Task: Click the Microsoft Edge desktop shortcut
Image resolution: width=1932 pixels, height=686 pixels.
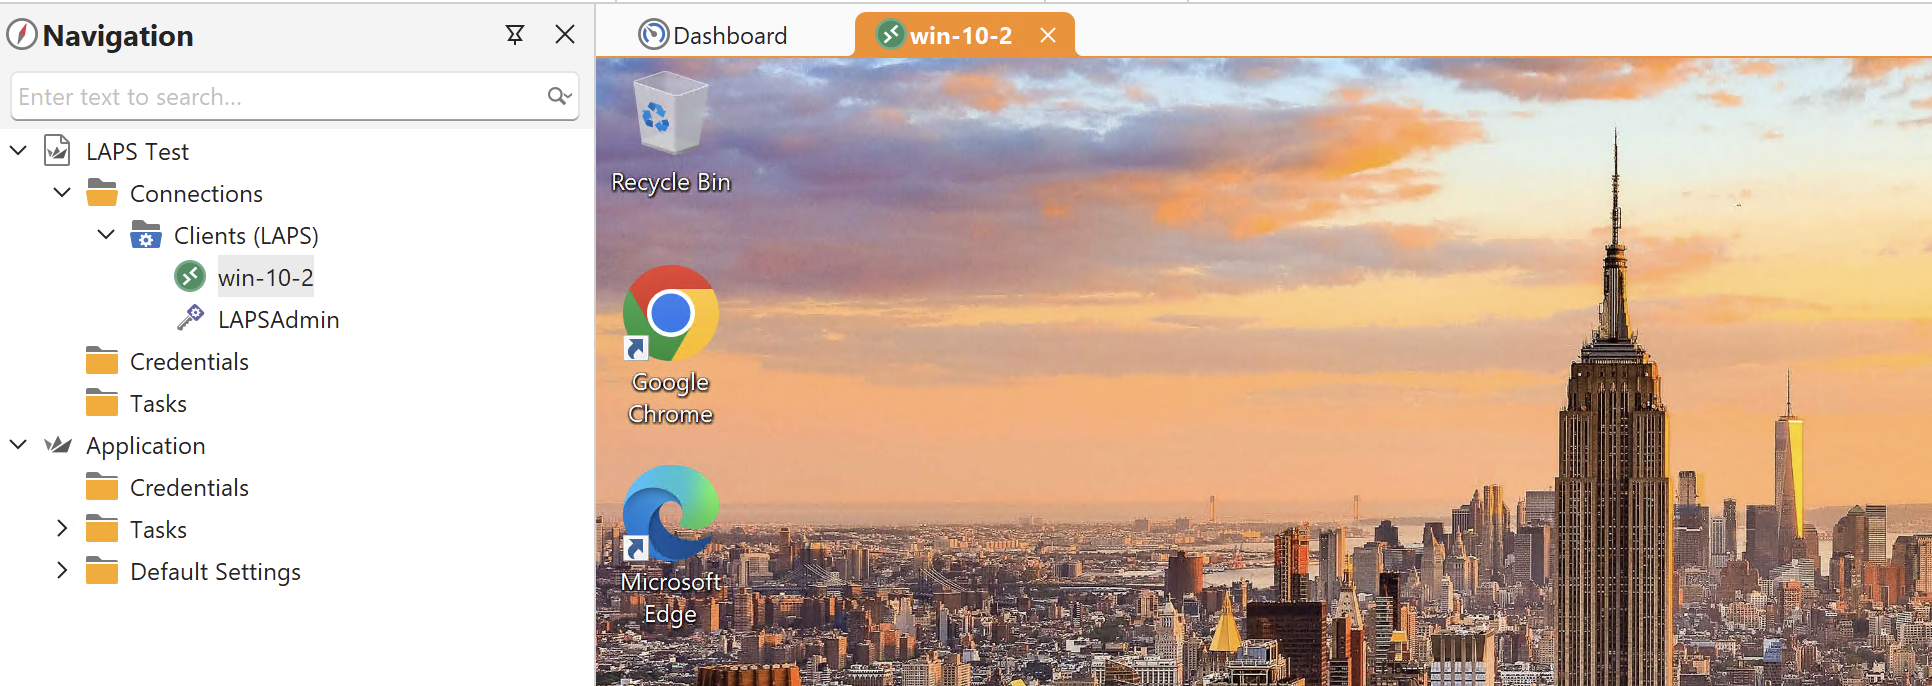Action: pyautogui.click(x=670, y=514)
